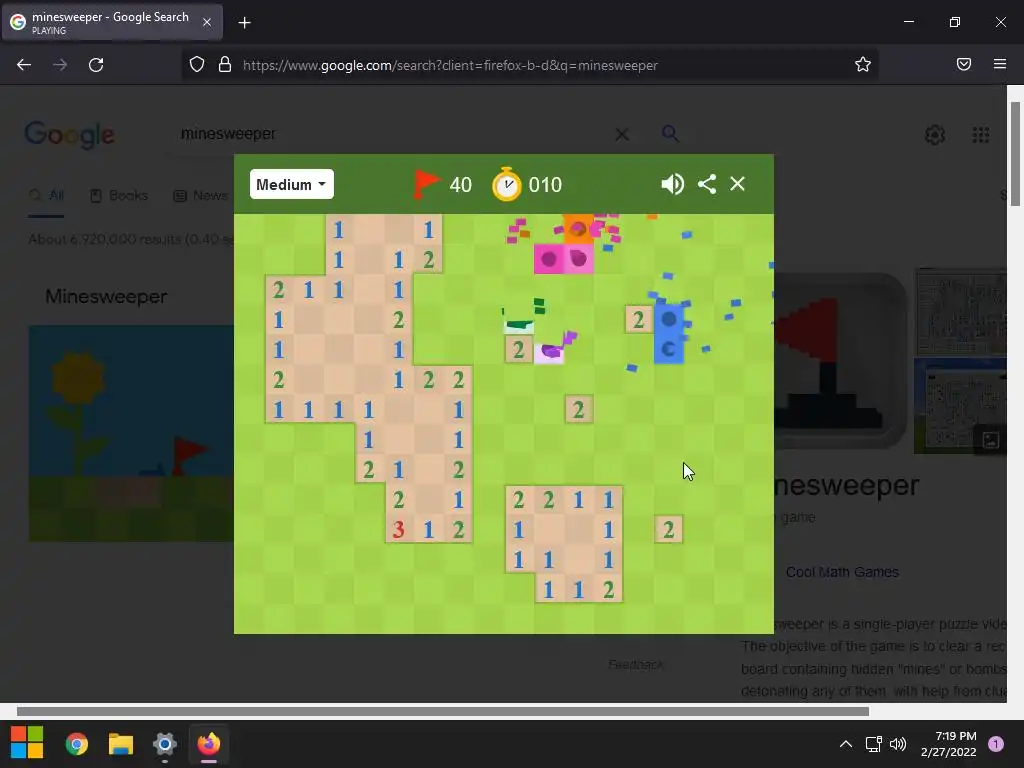Close the minesweeper Google Search tab
The width and height of the screenshot is (1024, 768).
tap(206, 22)
